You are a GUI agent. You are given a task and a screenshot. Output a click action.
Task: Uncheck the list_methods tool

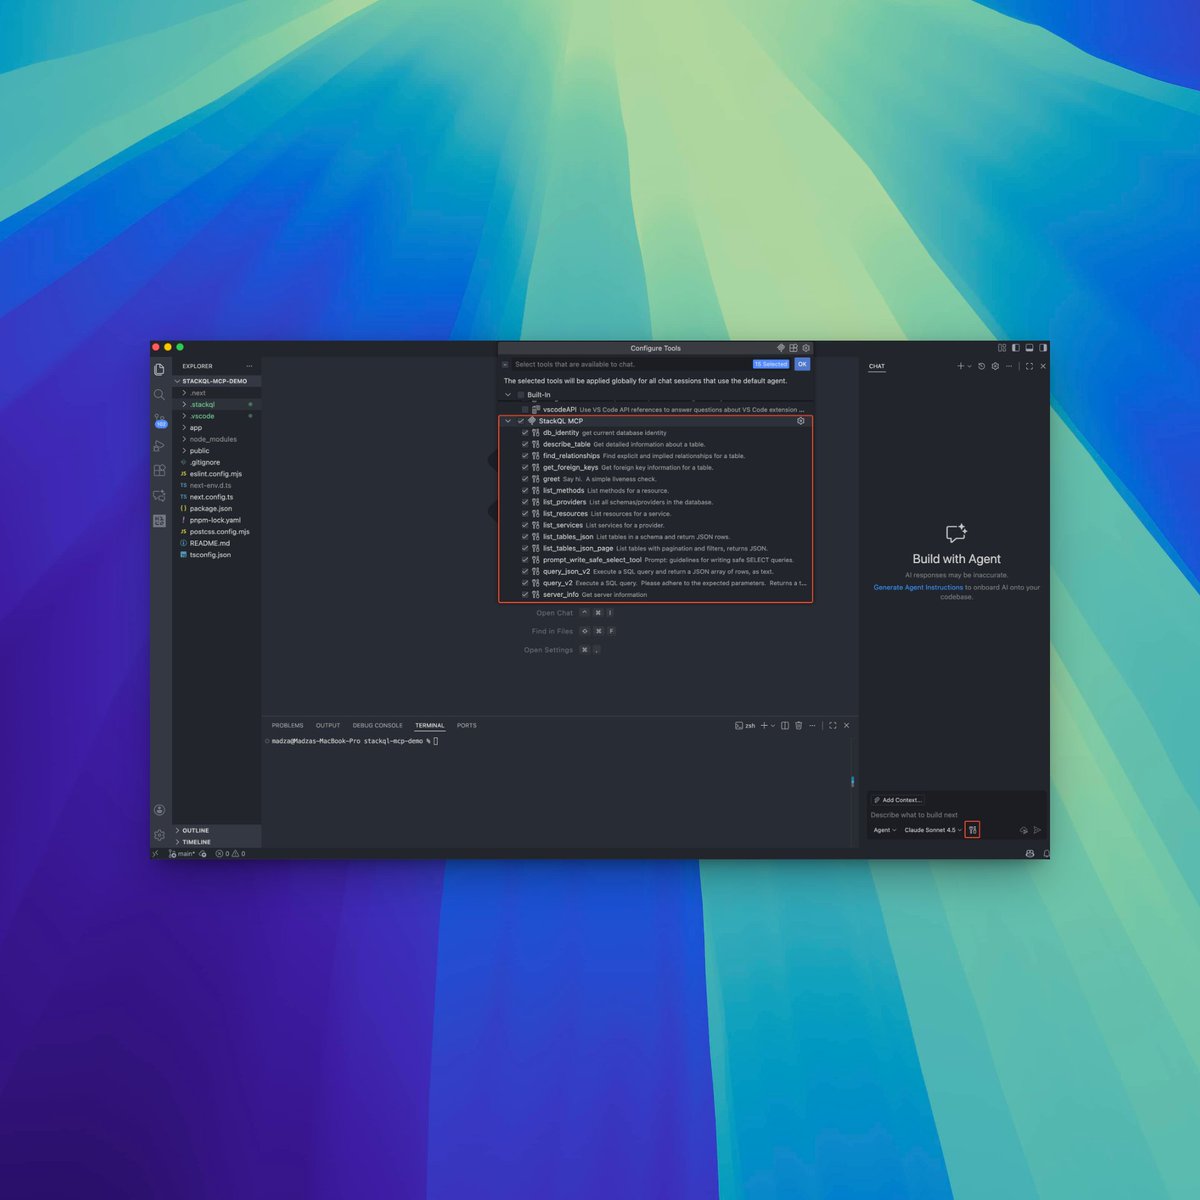(x=525, y=490)
